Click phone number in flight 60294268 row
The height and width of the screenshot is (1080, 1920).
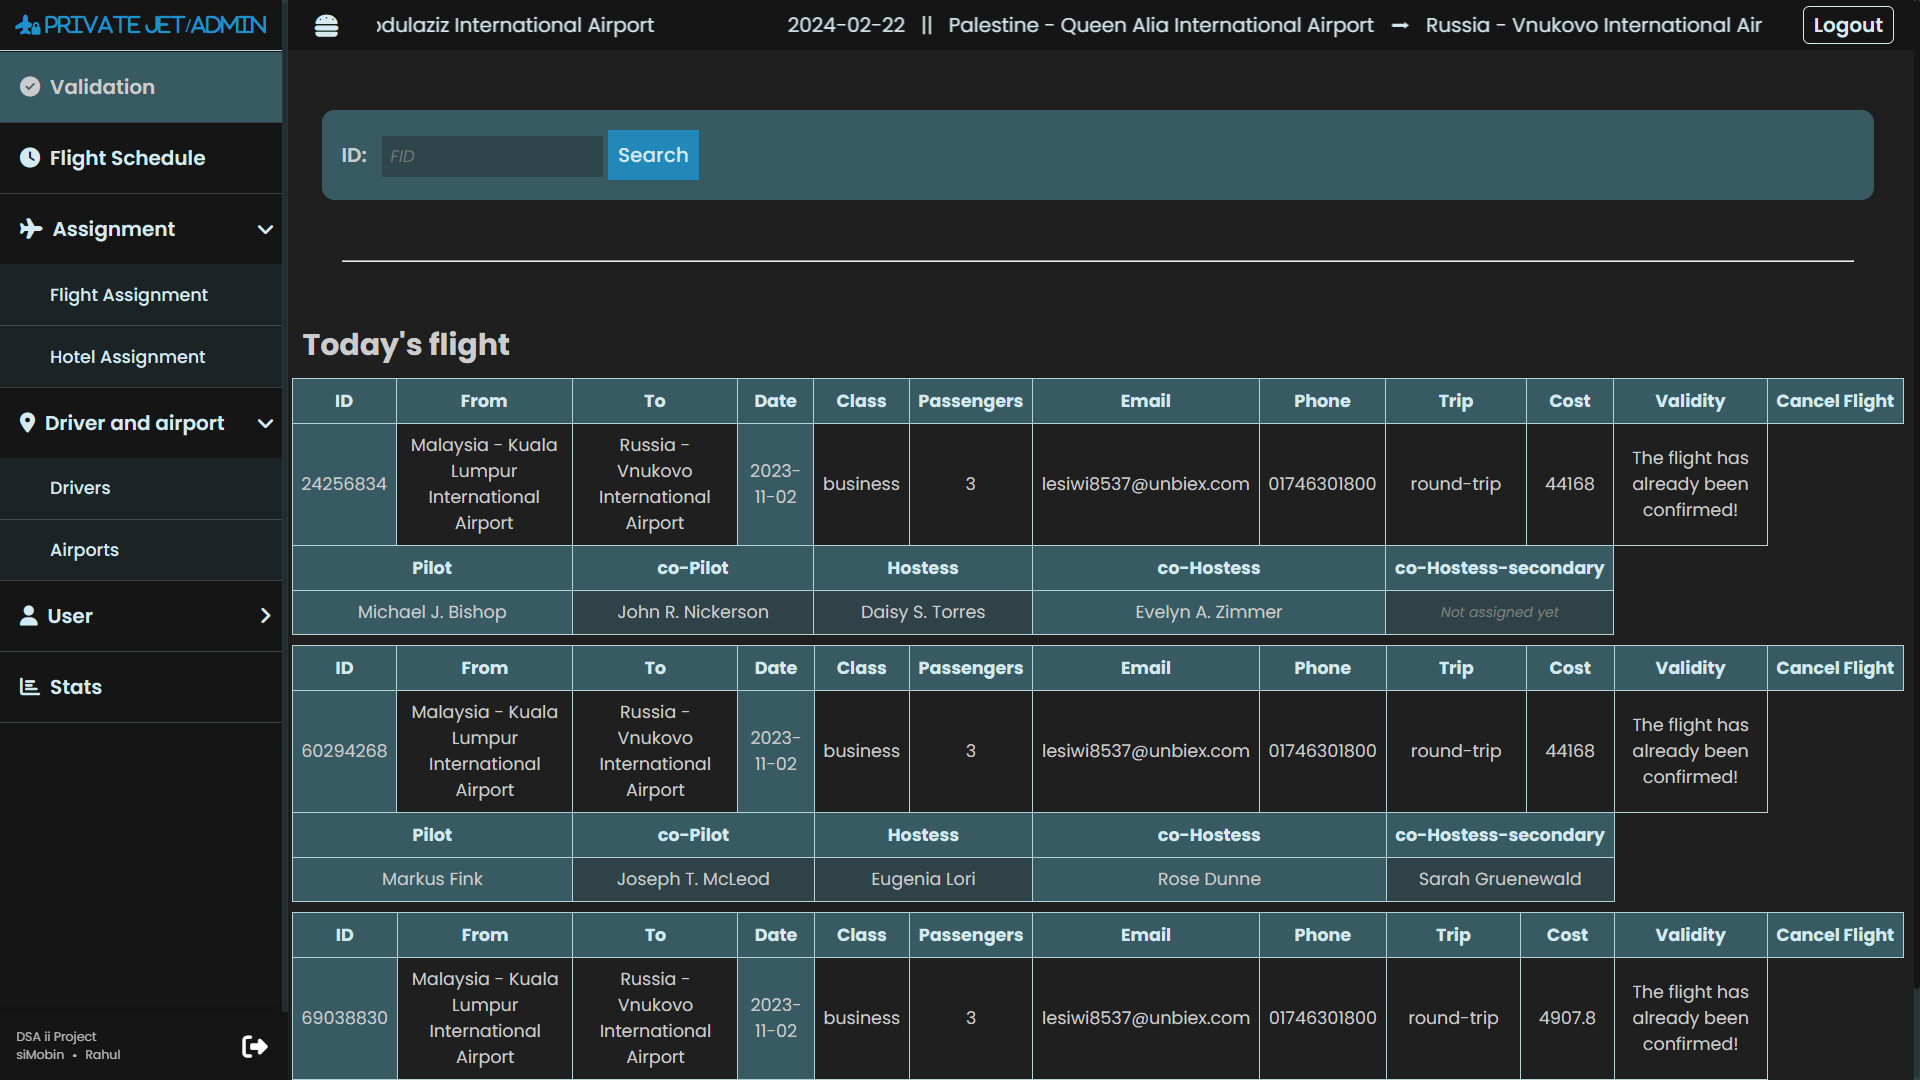(1322, 751)
